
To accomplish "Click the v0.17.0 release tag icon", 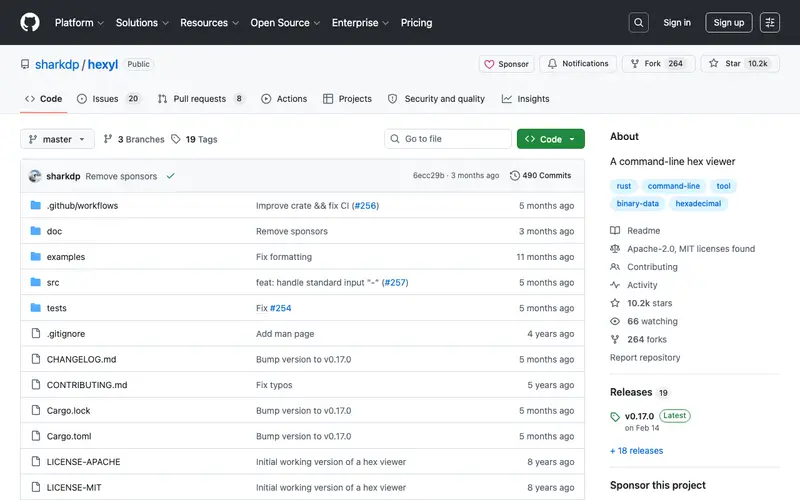I will [x=615, y=417].
